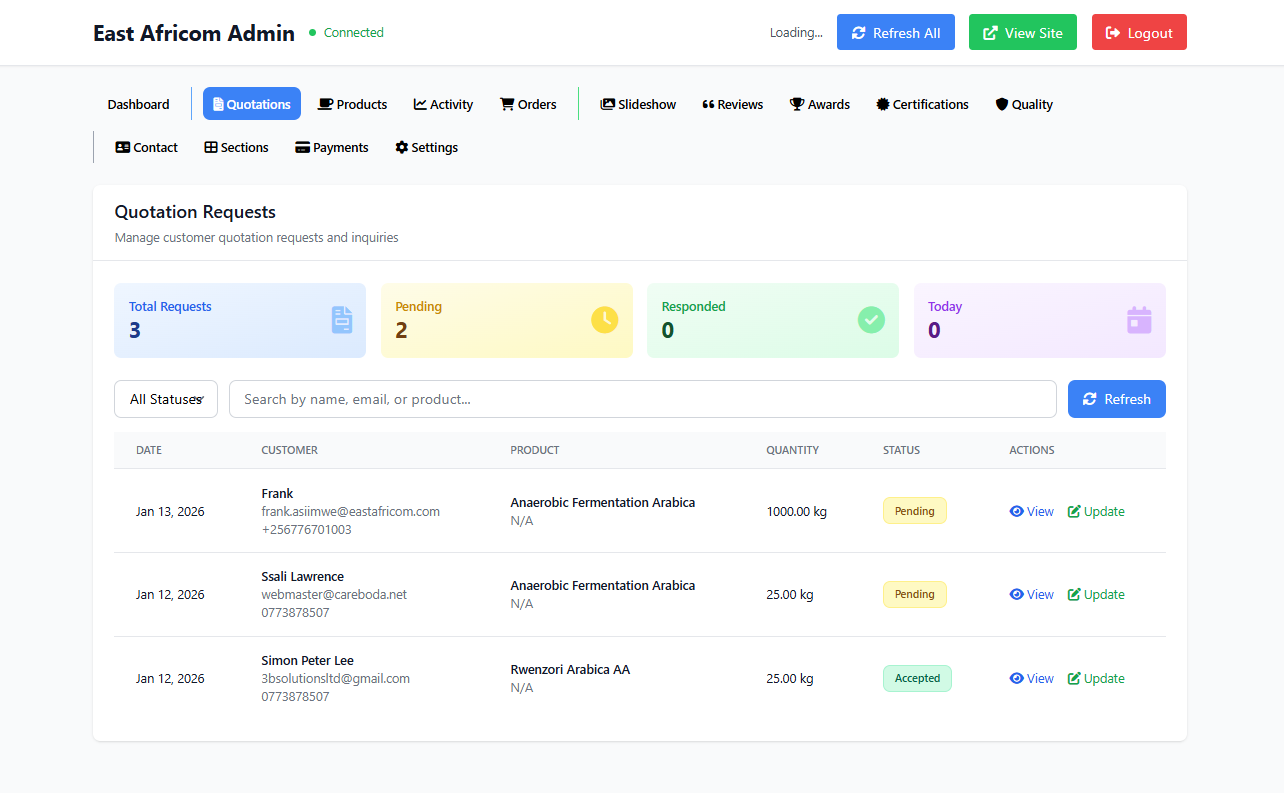The height and width of the screenshot is (793, 1284).
Task: Switch to the Products tab
Action: click(x=352, y=104)
